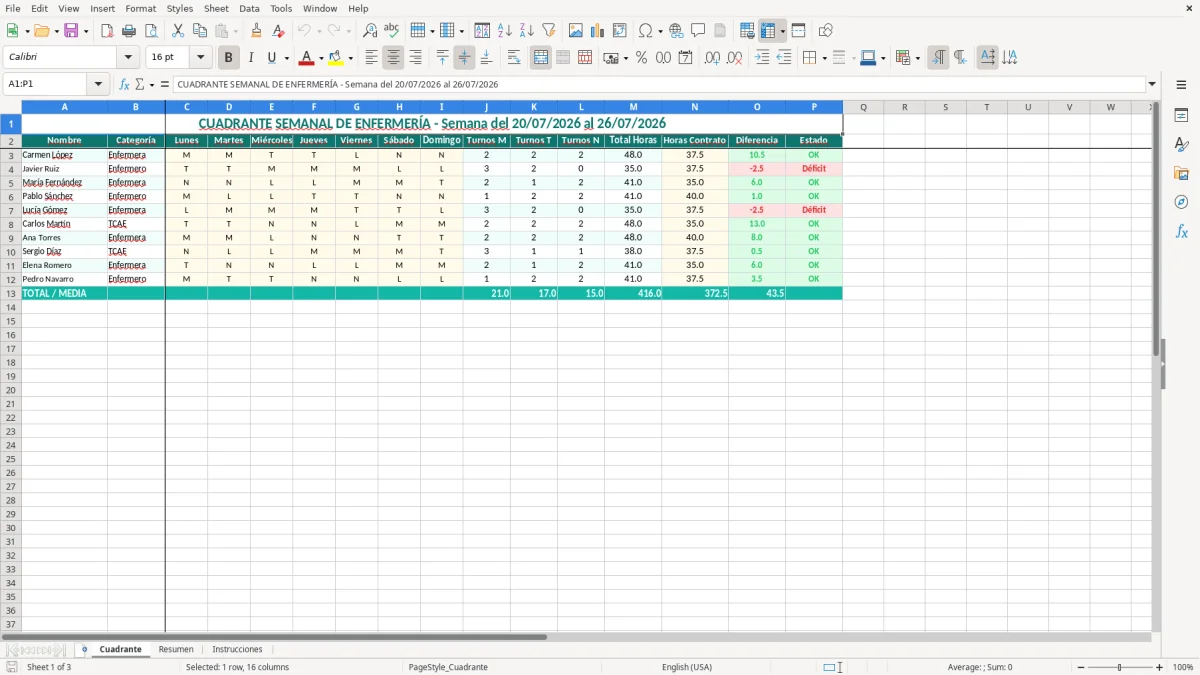
Task: Add a decimal place icon
Action: (x=712, y=58)
